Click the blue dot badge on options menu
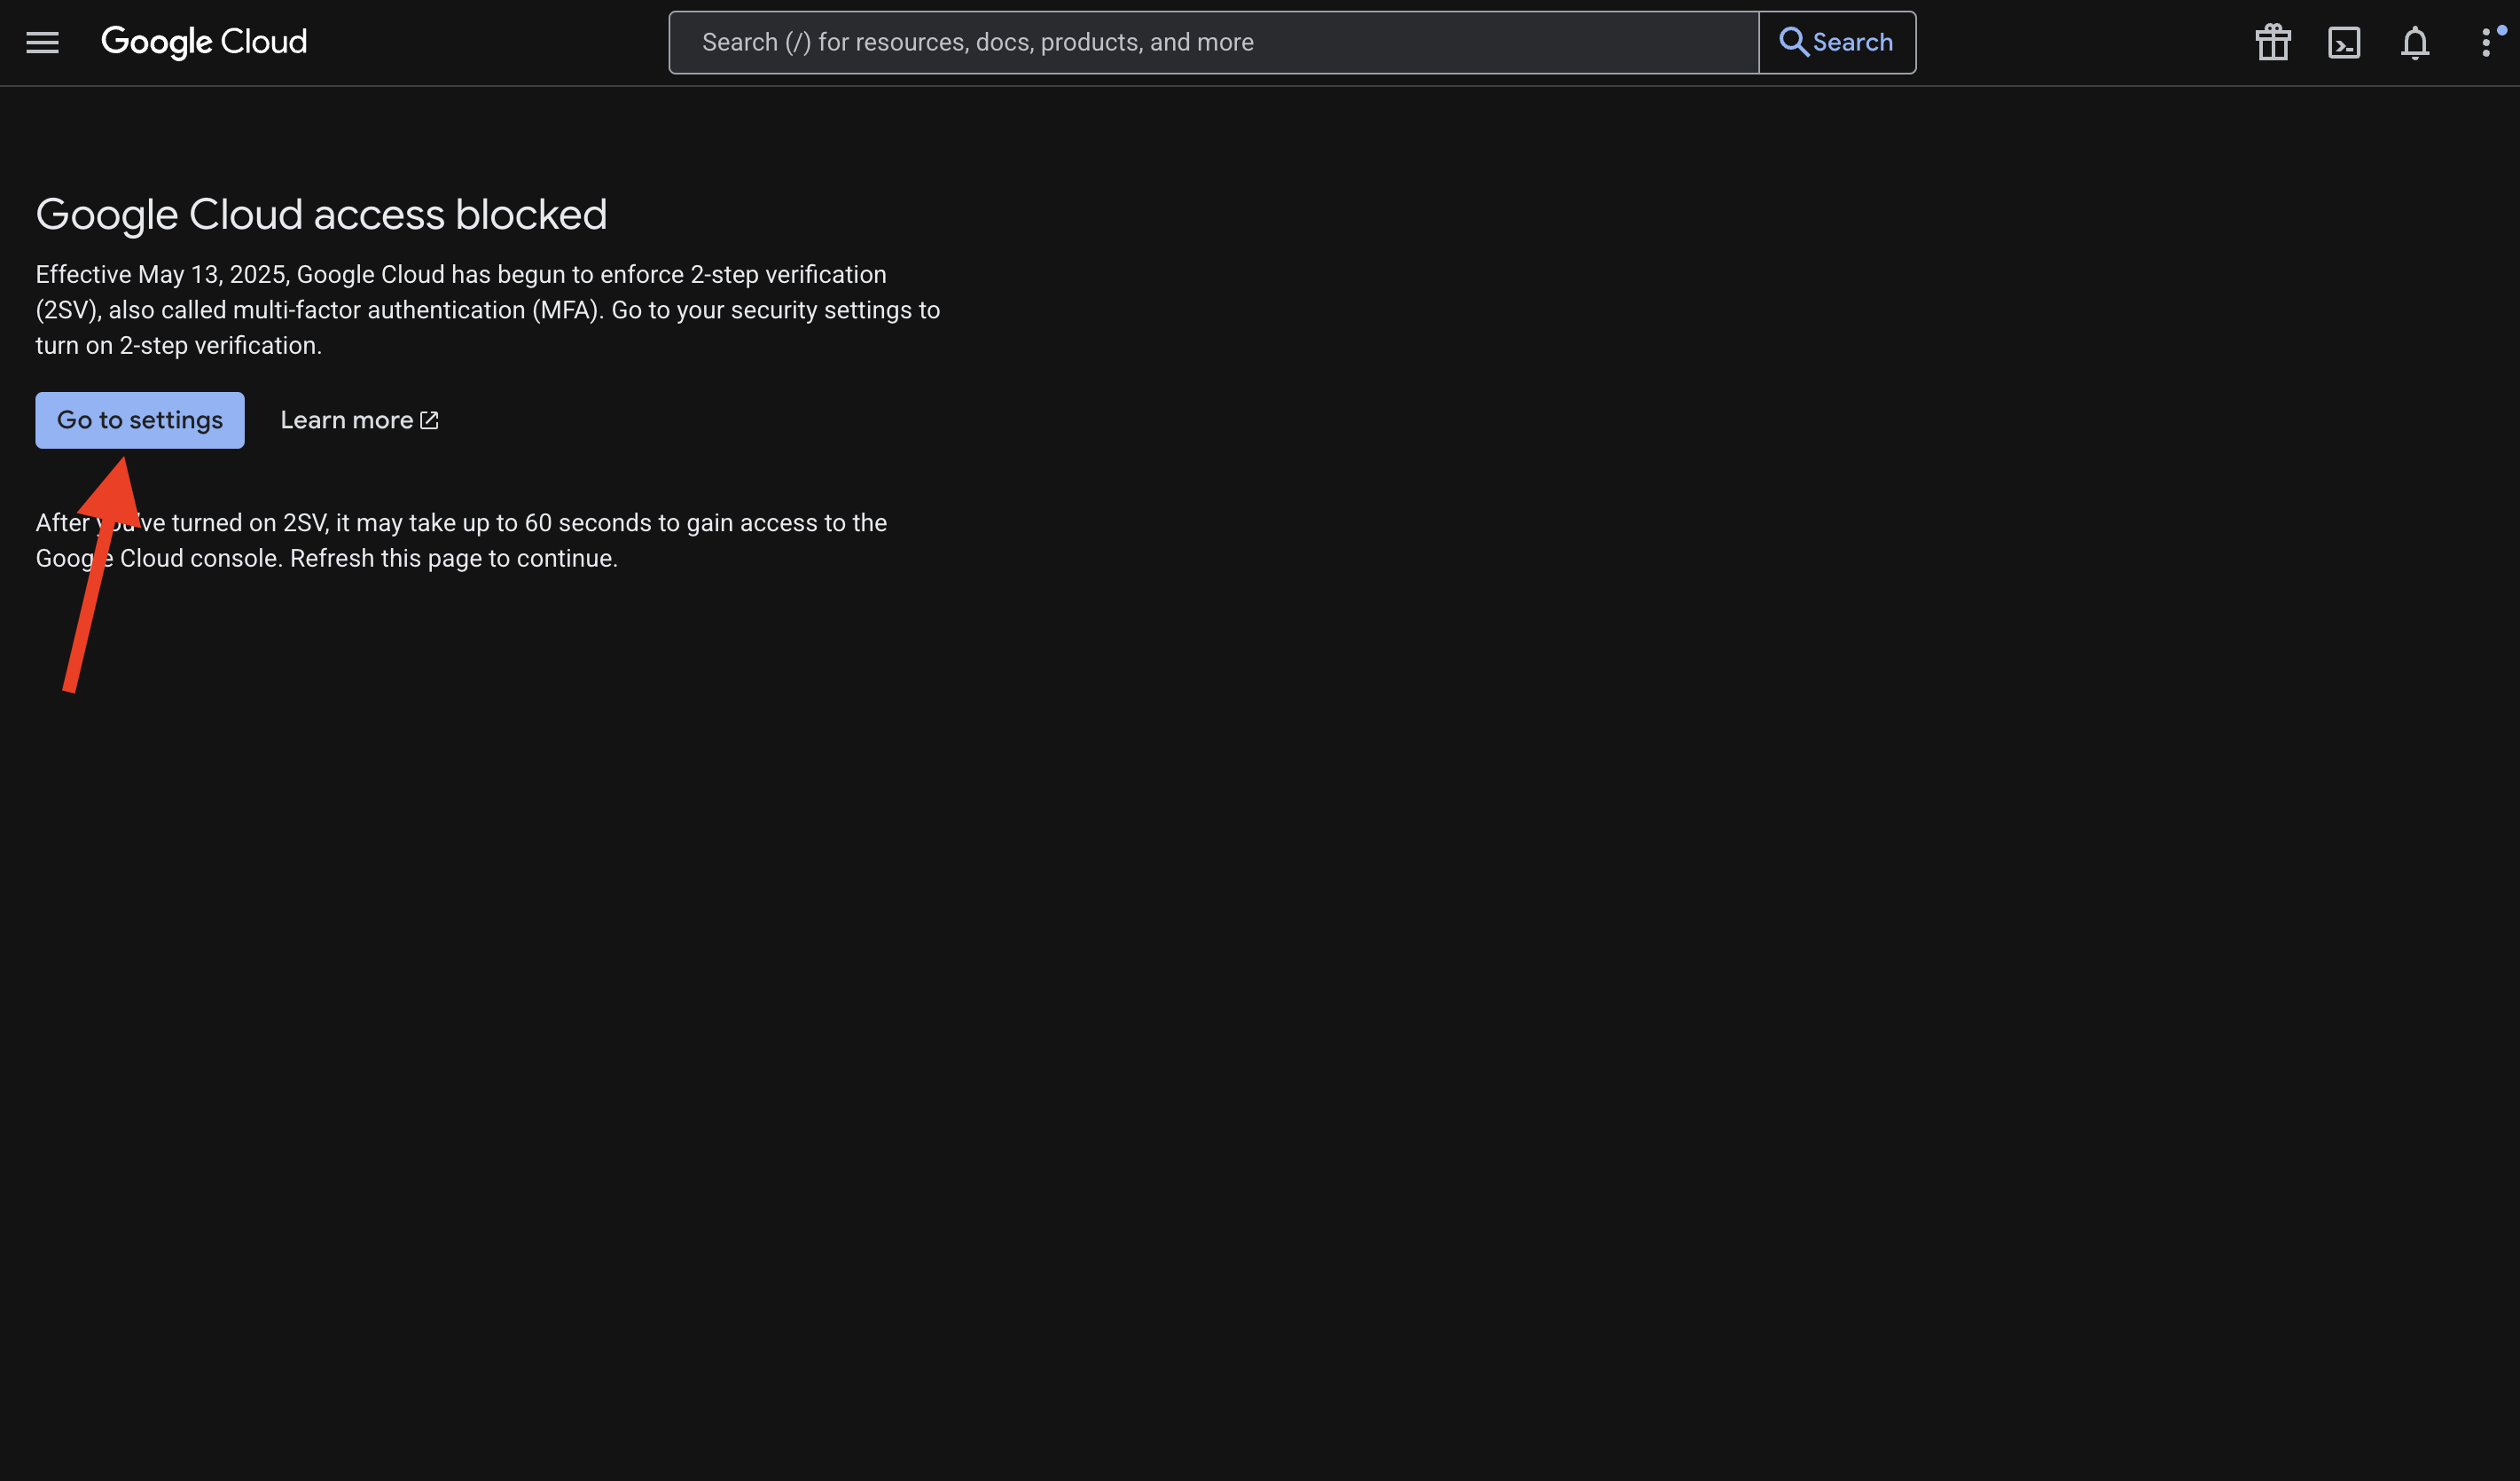This screenshot has height=1481, width=2520. (2502, 30)
